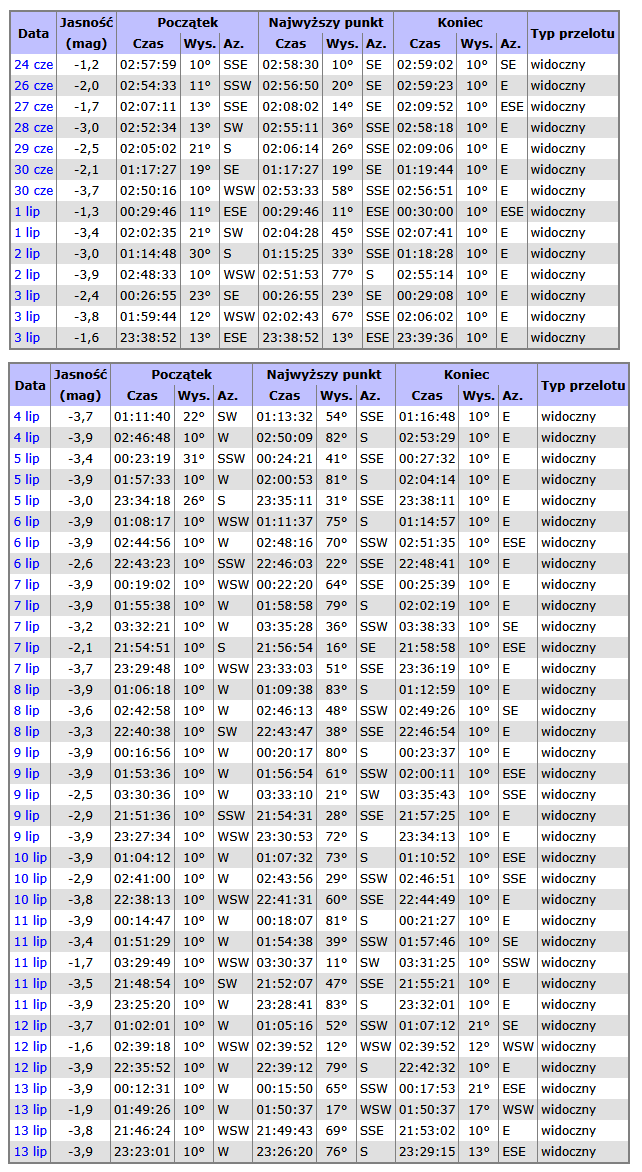Click the altitude value 82°

337,437
